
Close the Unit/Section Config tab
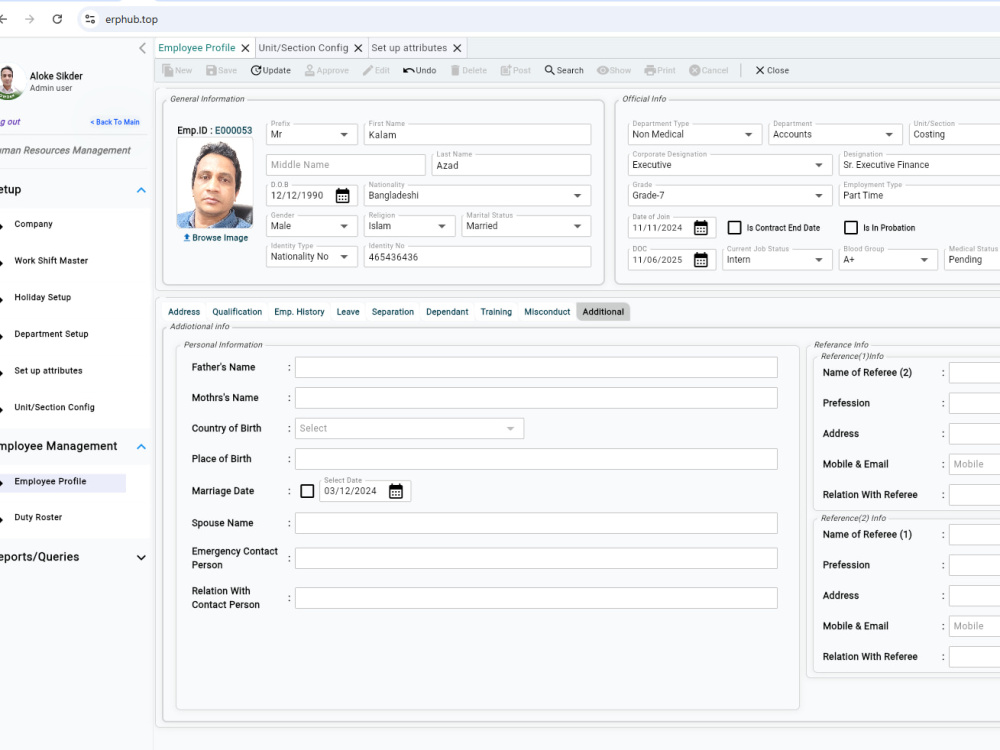pyautogui.click(x=358, y=48)
